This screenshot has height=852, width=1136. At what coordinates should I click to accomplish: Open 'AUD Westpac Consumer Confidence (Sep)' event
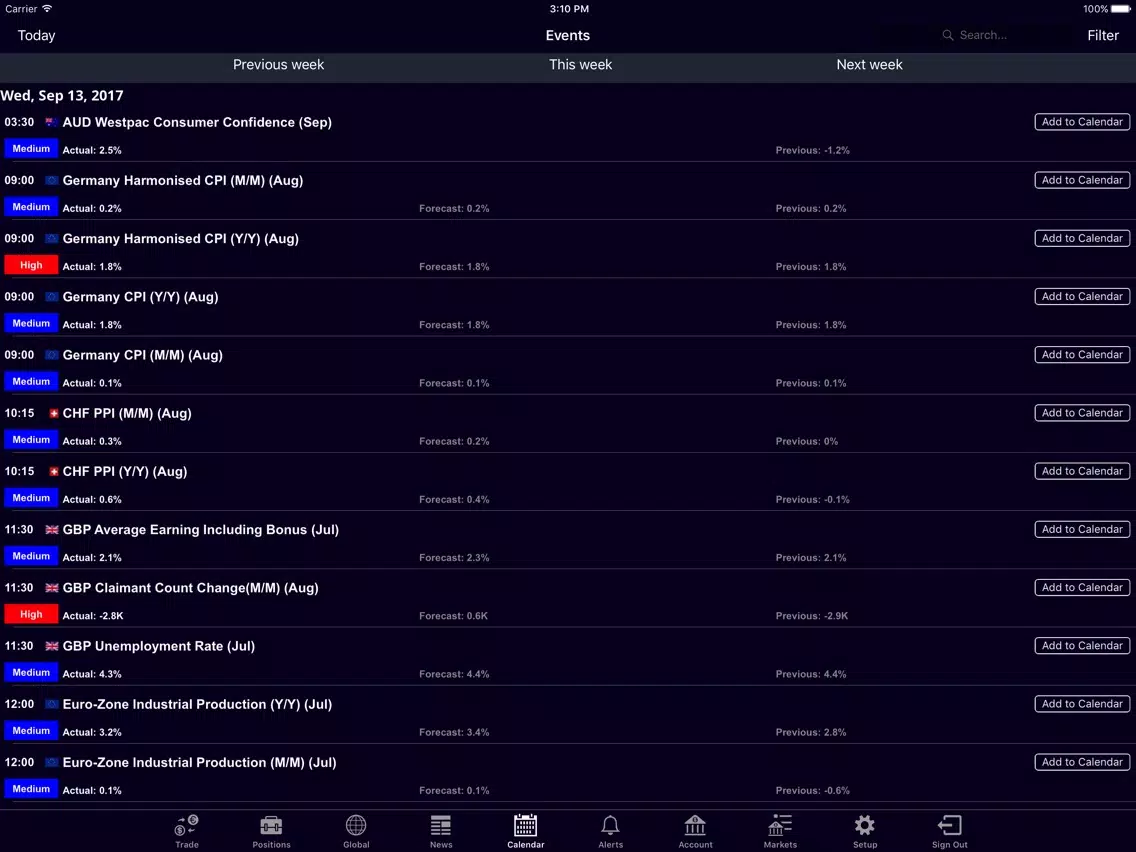coord(197,122)
